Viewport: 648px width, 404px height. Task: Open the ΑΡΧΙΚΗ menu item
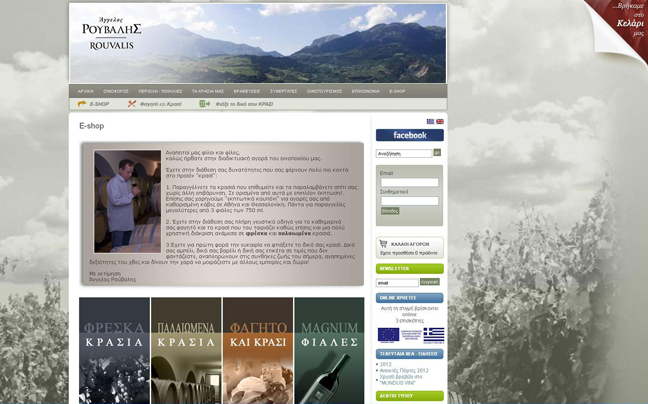86,91
